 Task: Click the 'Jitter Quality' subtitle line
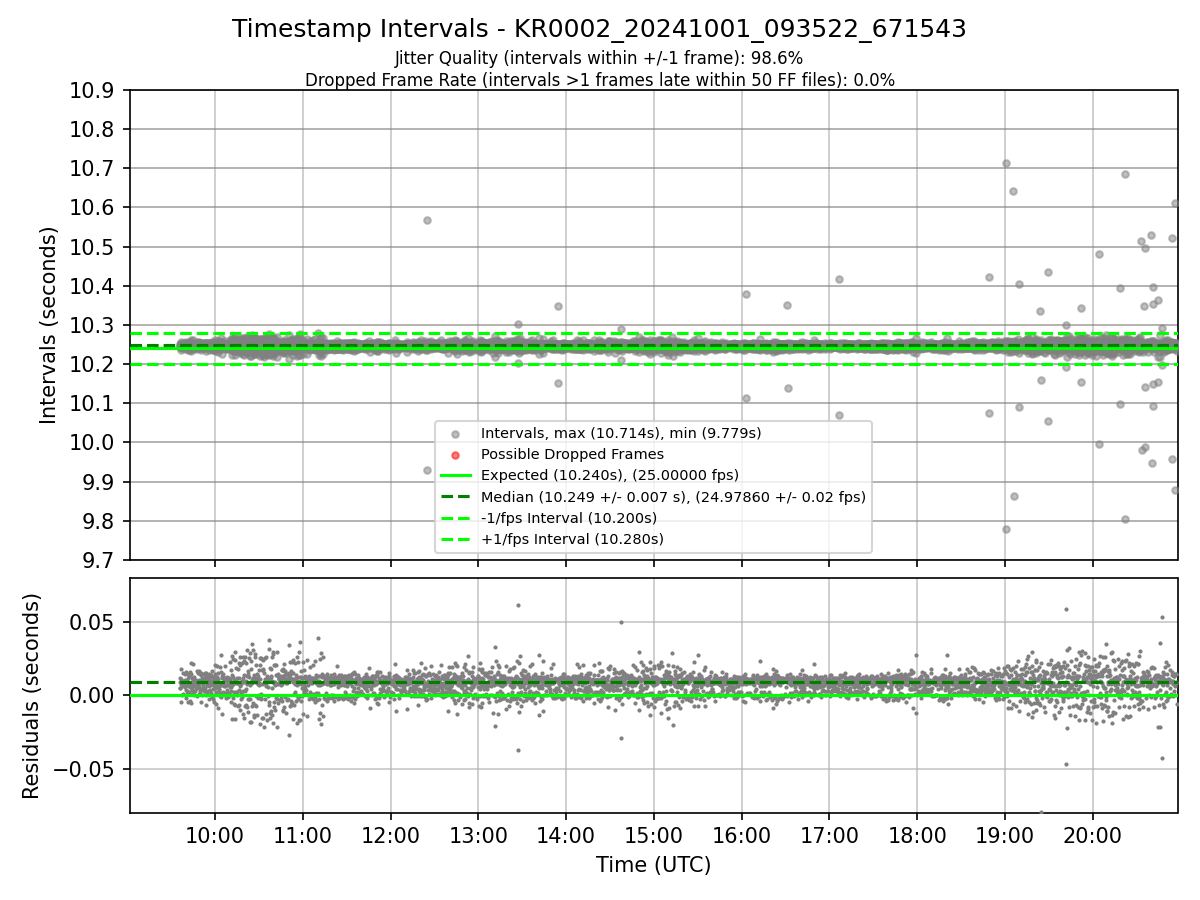coord(599,58)
